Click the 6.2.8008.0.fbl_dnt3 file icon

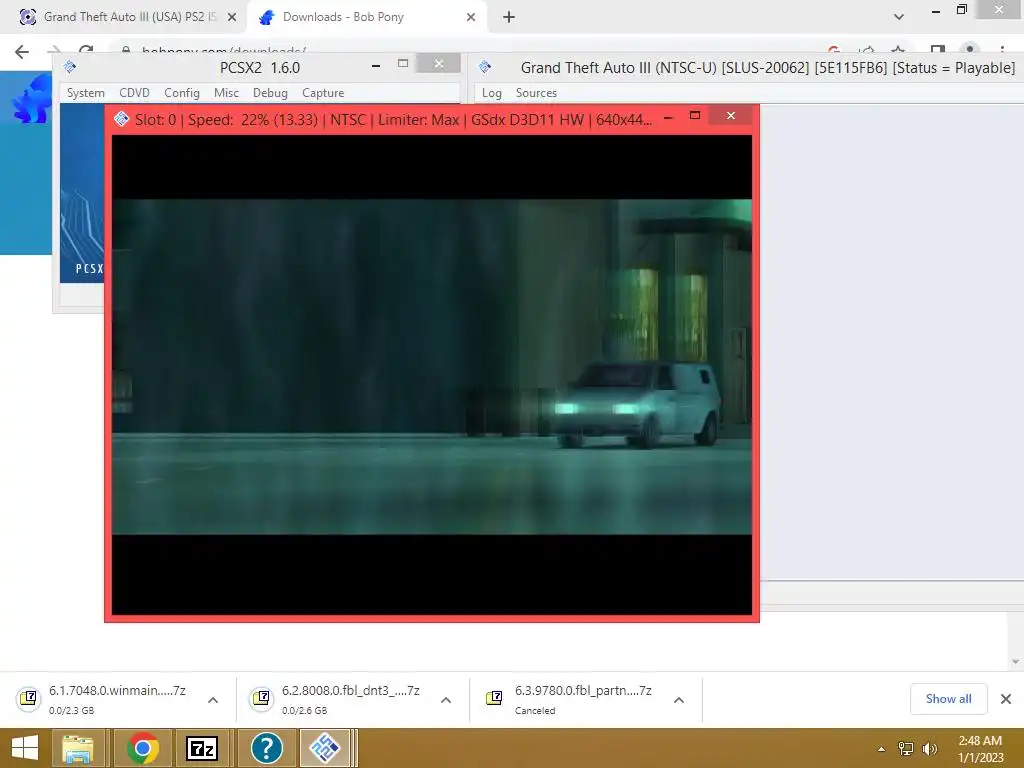[261, 699]
